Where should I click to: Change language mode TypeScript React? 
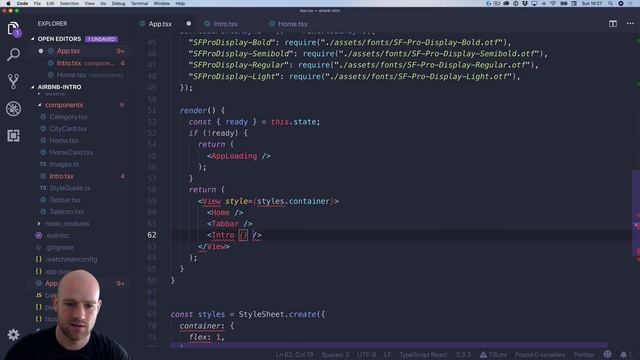(x=423, y=355)
